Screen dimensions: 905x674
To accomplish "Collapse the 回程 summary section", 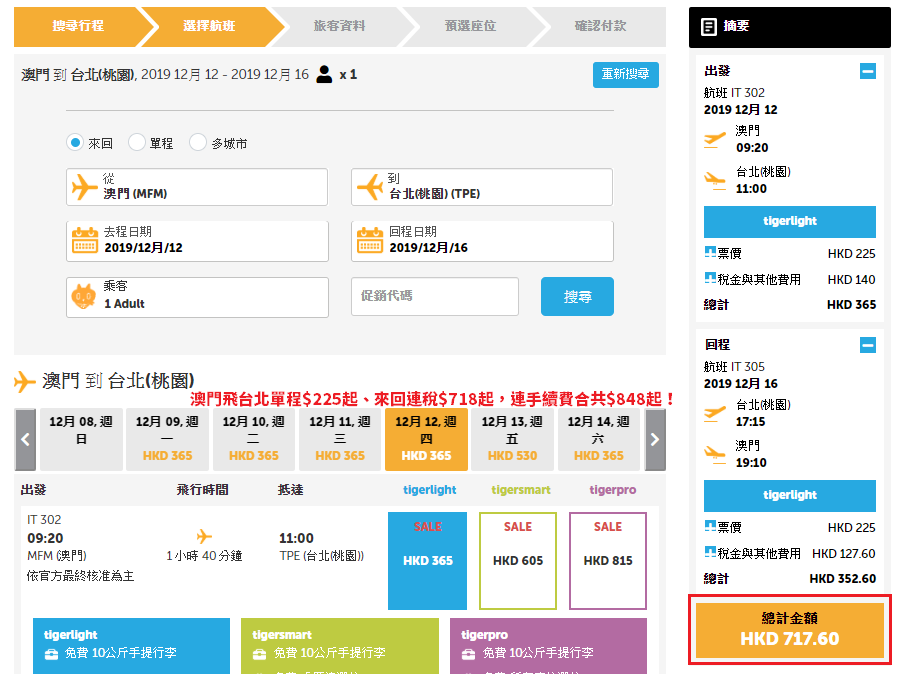I will click(867, 345).
